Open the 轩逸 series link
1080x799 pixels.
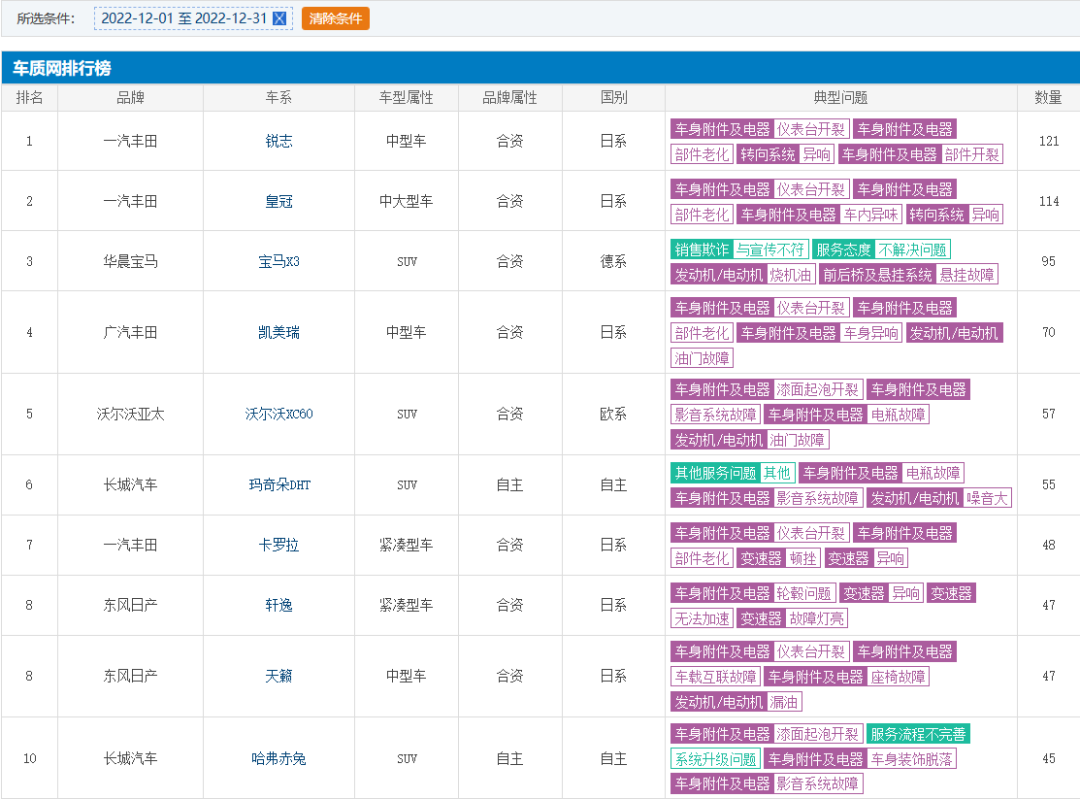(x=279, y=605)
